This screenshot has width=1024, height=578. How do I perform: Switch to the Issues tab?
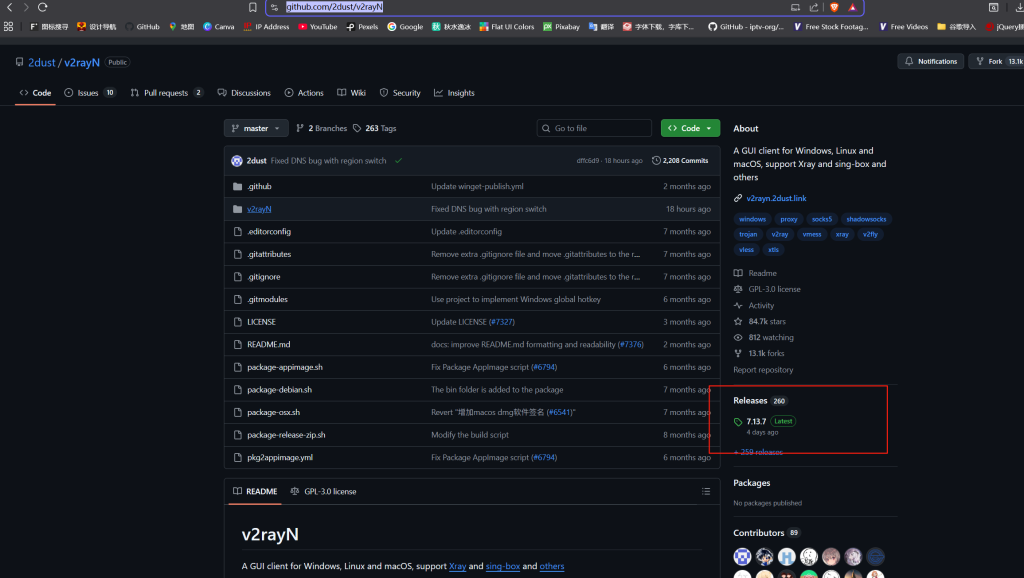(89, 93)
